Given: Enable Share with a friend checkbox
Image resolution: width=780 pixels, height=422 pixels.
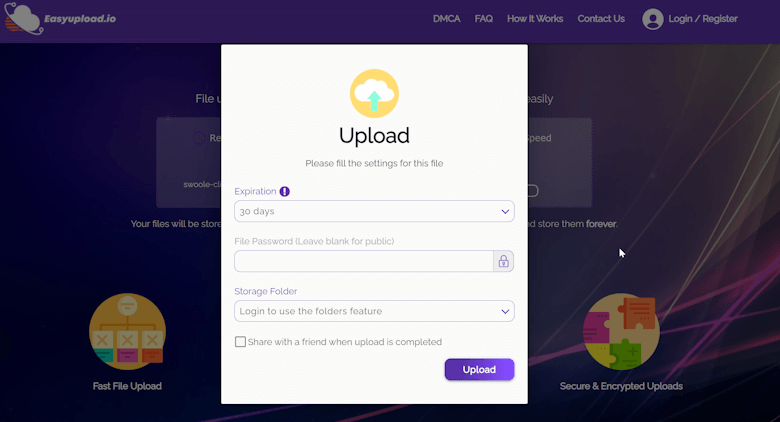Looking at the screenshot, I should pos(240,342).
